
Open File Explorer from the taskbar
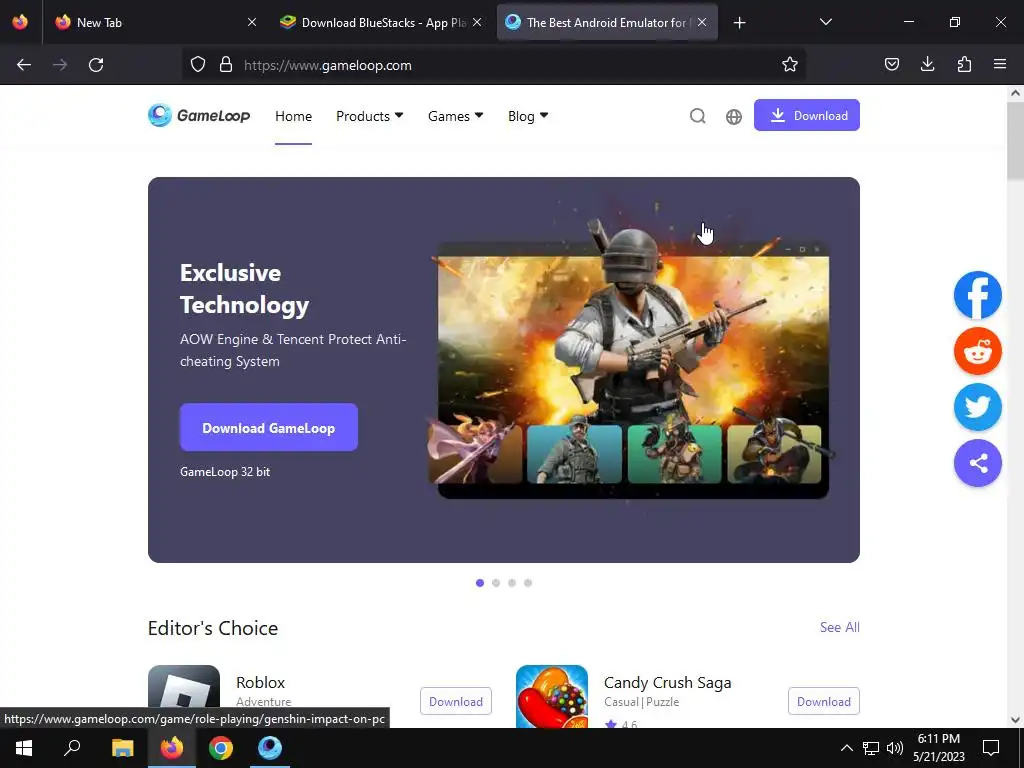[122, 748]
